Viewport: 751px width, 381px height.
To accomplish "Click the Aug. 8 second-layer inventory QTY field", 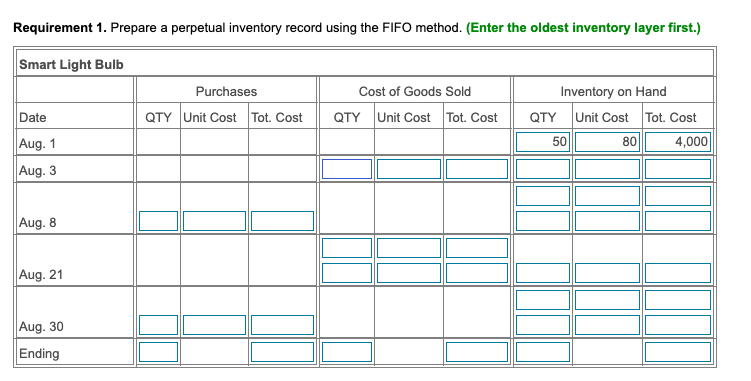I will 543,221.
